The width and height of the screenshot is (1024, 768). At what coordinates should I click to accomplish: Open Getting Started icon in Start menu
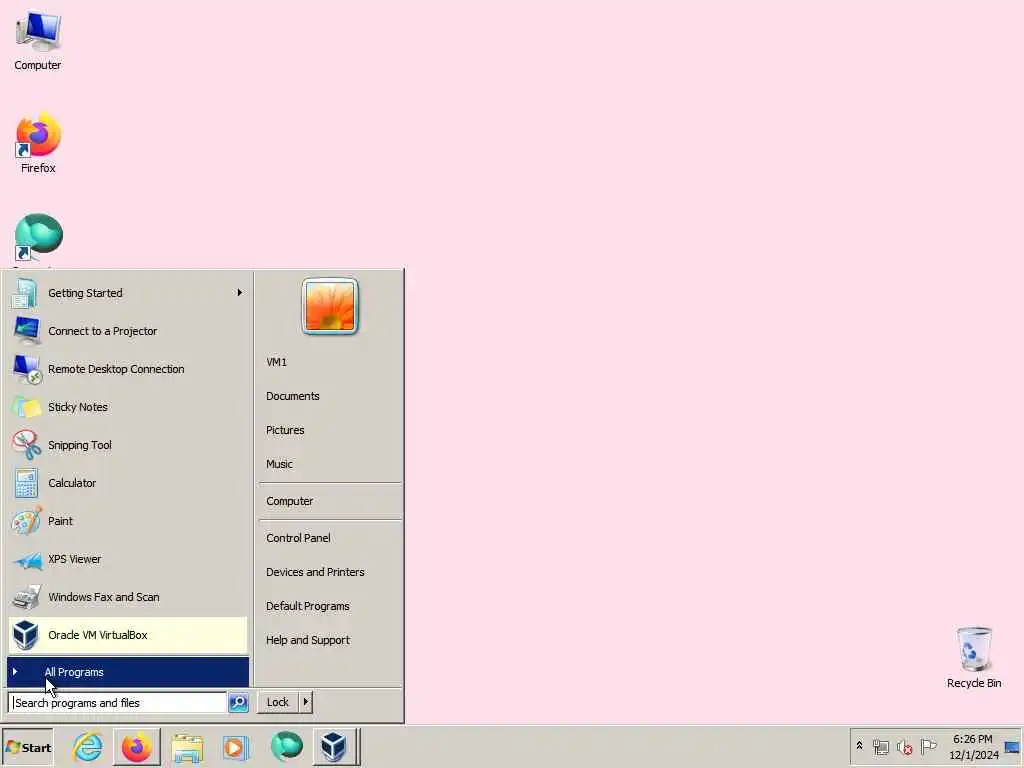click(25, 293)
